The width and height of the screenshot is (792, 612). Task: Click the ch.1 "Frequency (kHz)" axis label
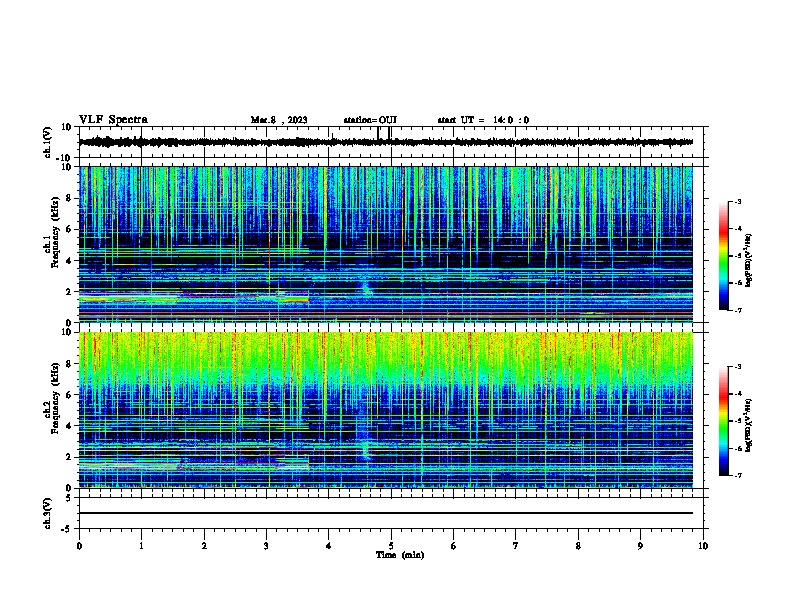(56, 233)
